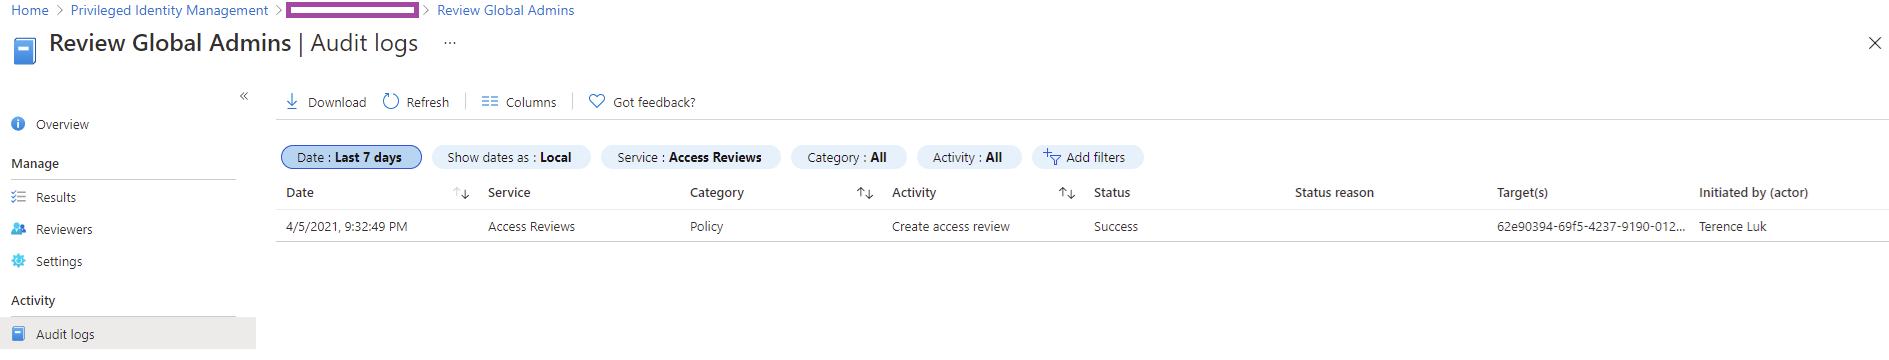
Task: Open the Service: Access Reviews filter
Action: pyautogui.click(x=690, y=157)
